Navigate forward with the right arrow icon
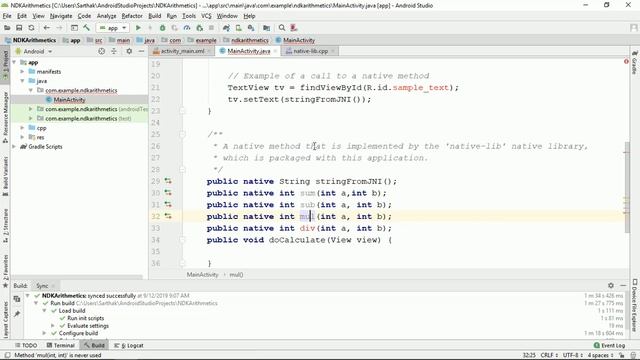Image resolution: width=640 pixels, height=360 pixels. click(59, 28)
